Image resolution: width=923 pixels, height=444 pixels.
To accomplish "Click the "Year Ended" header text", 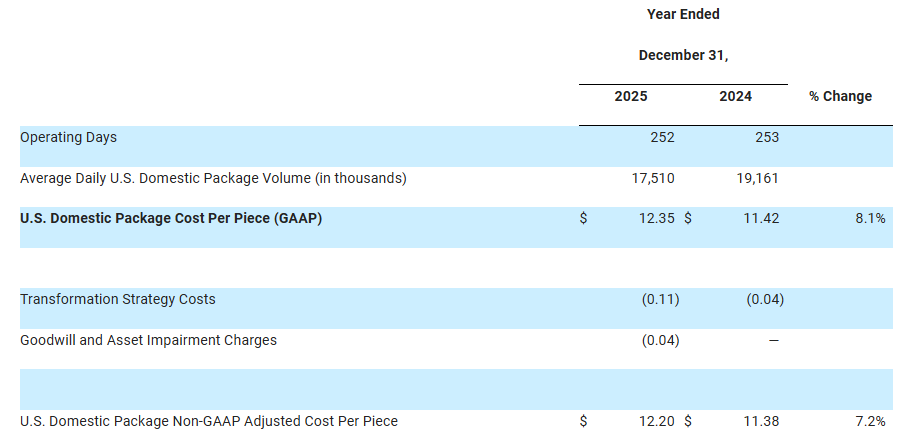I will coord(683,14).
